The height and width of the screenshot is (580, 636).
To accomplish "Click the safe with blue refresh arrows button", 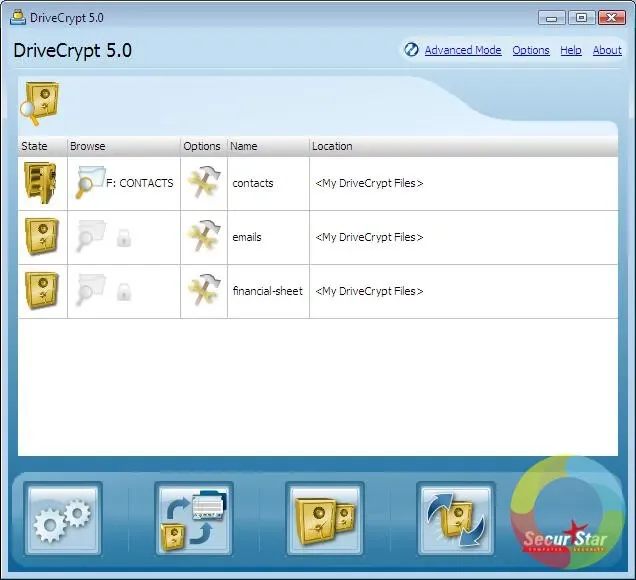I will coord(456,519).
